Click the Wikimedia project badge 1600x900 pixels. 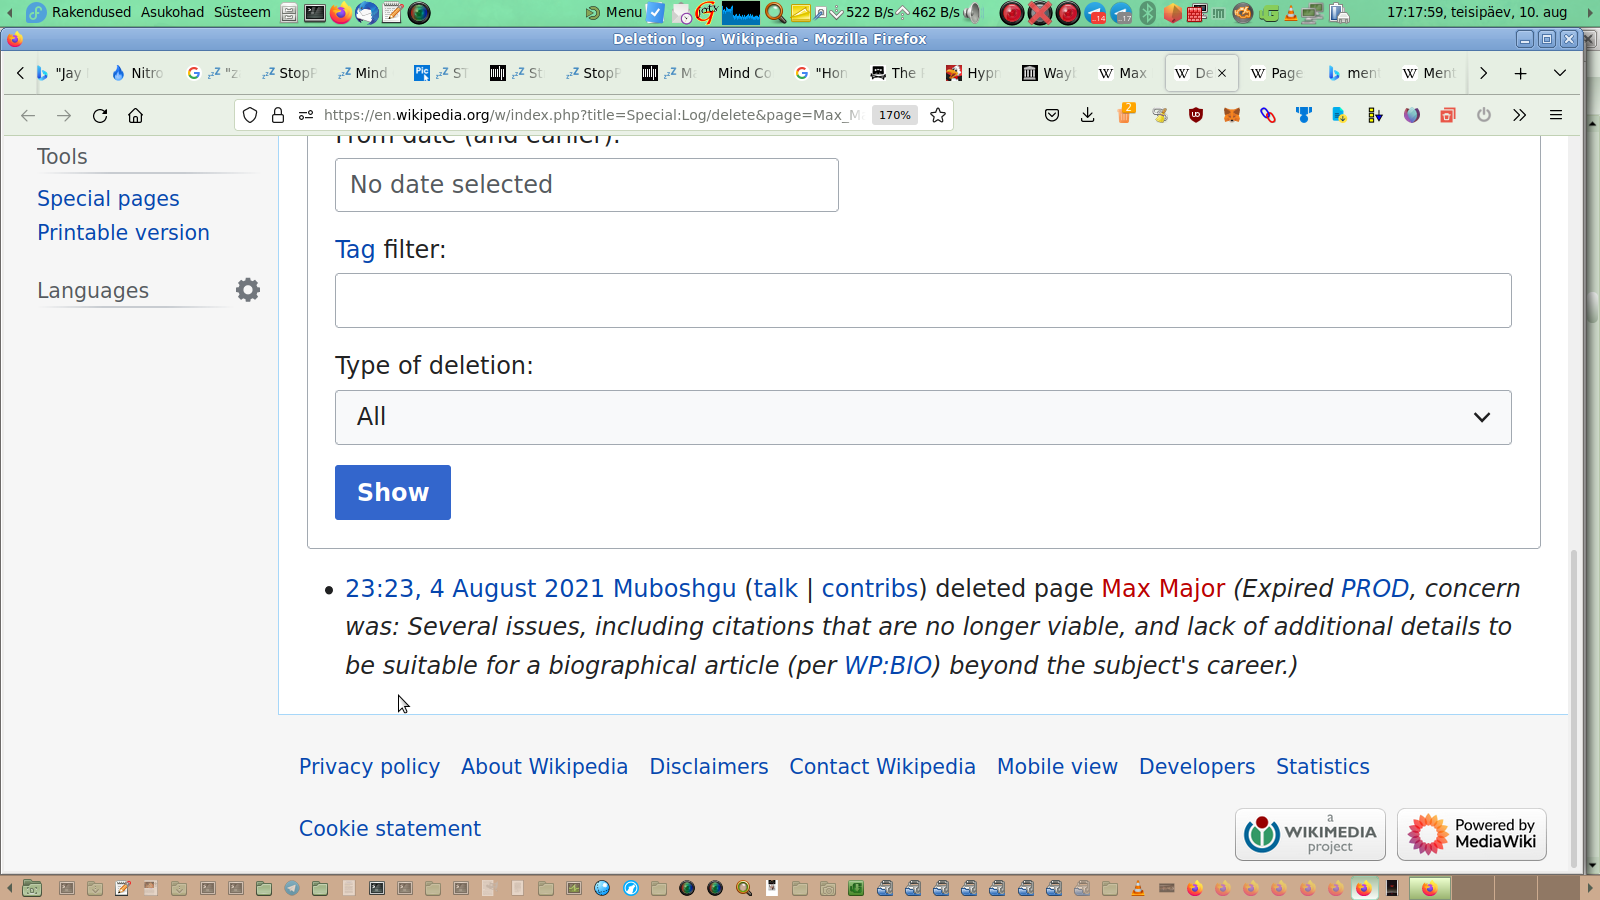click(1310, 834)
